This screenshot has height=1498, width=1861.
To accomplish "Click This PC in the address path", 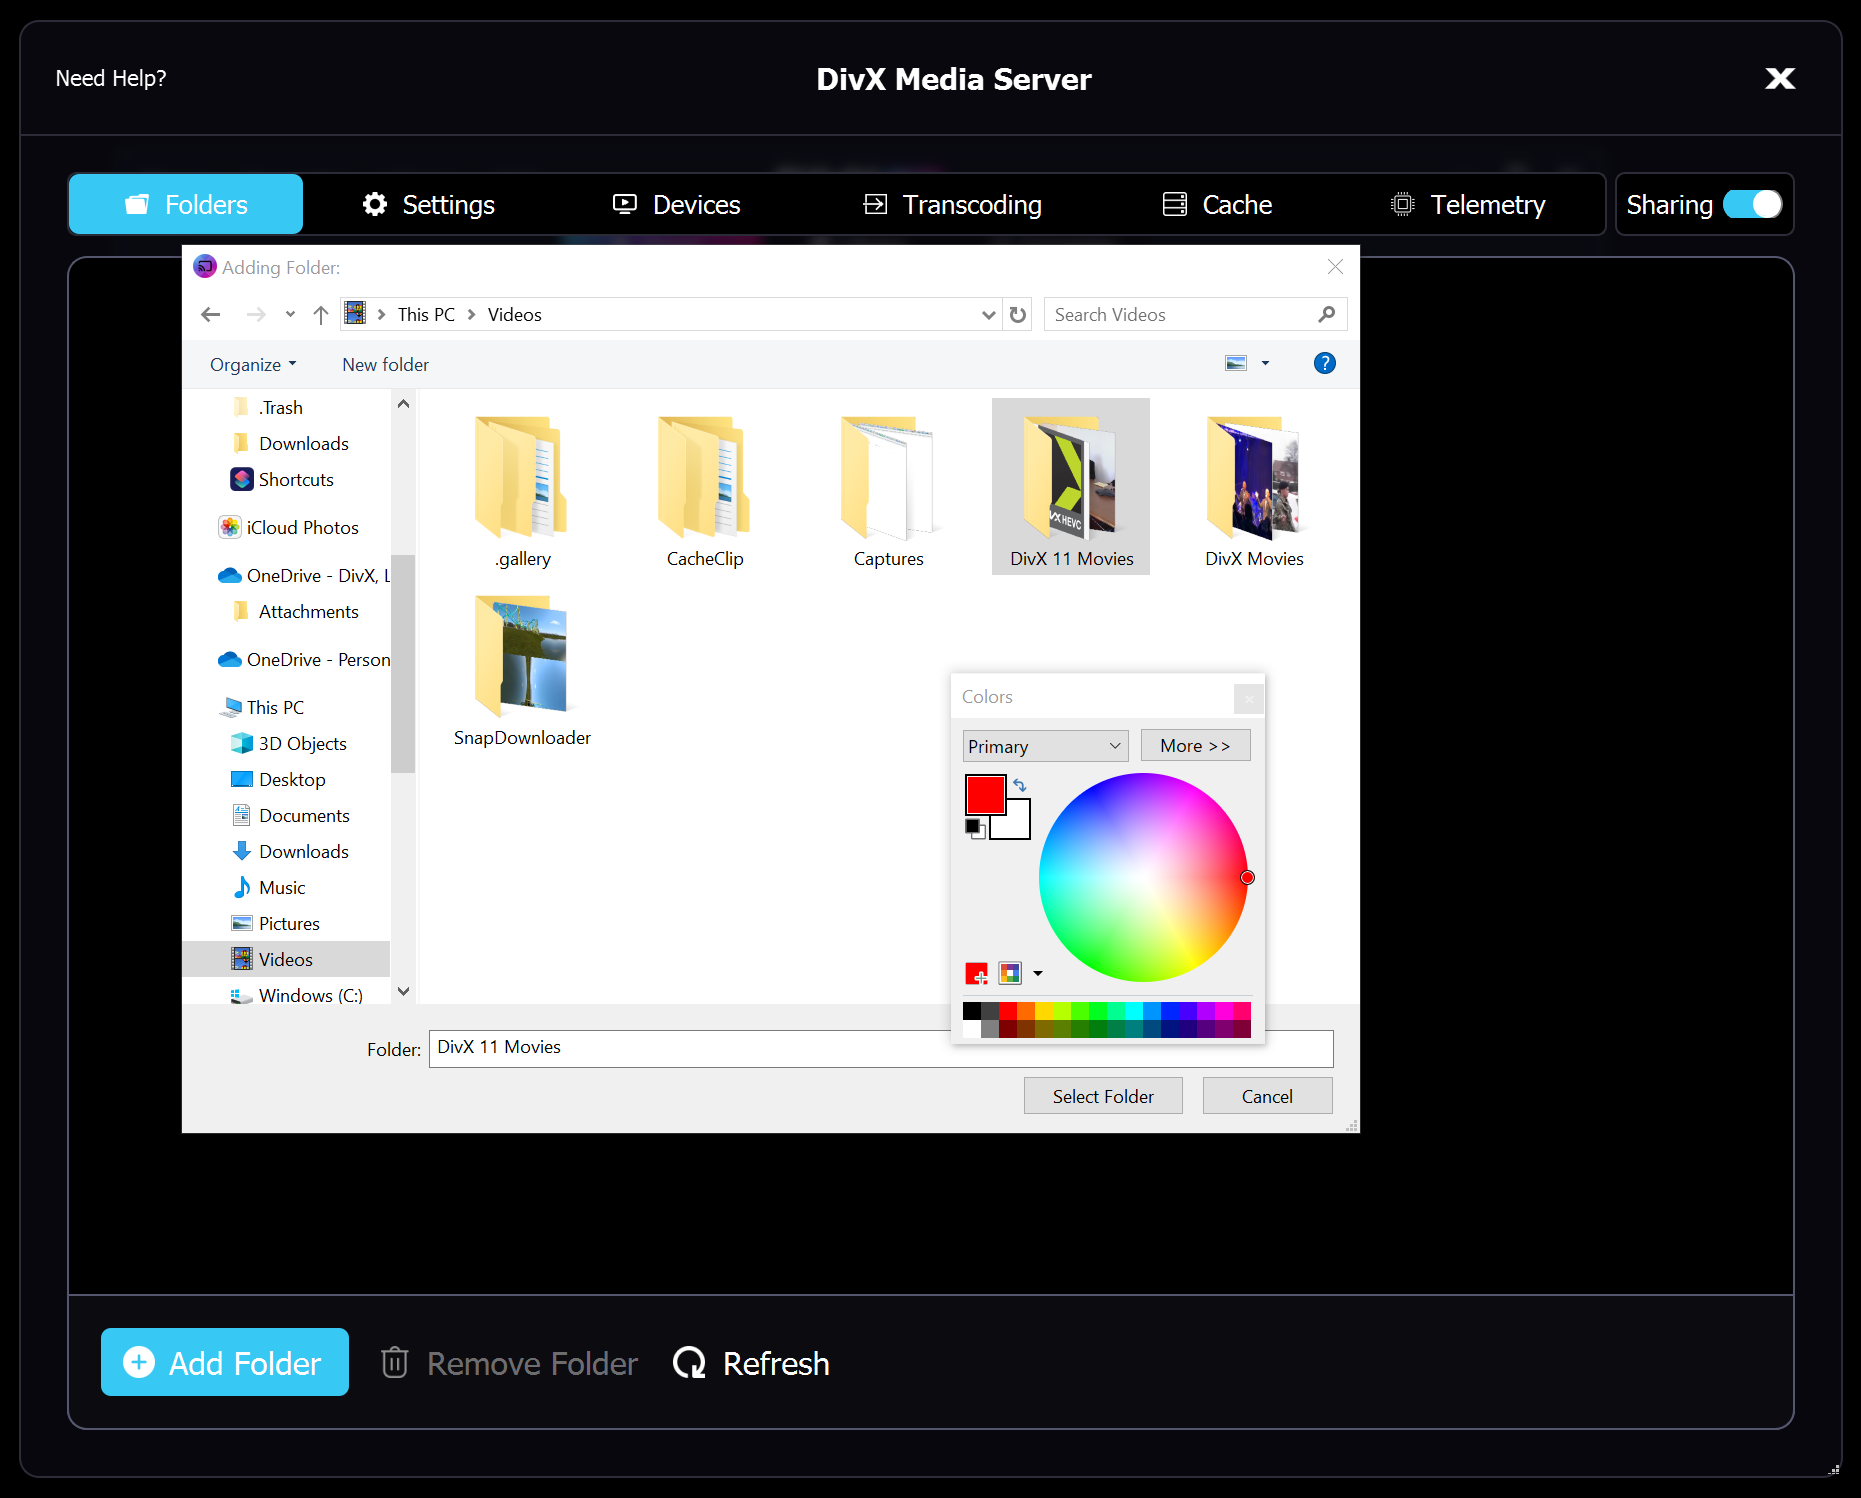I will coord(426,314).
